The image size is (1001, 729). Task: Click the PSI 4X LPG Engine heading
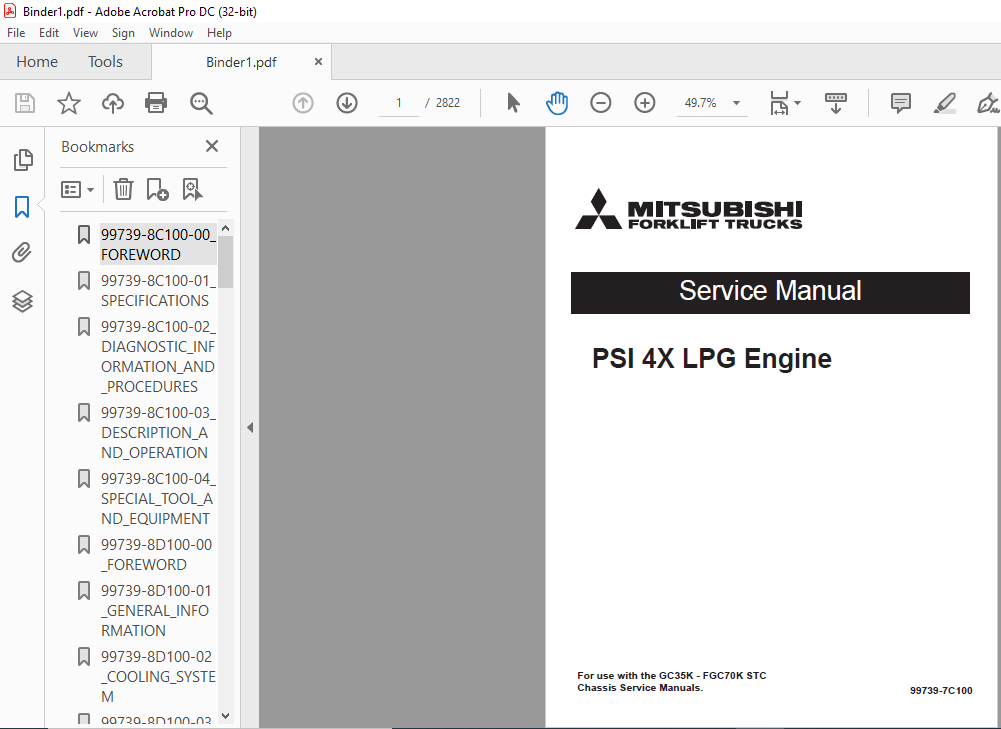pos(712,358)
